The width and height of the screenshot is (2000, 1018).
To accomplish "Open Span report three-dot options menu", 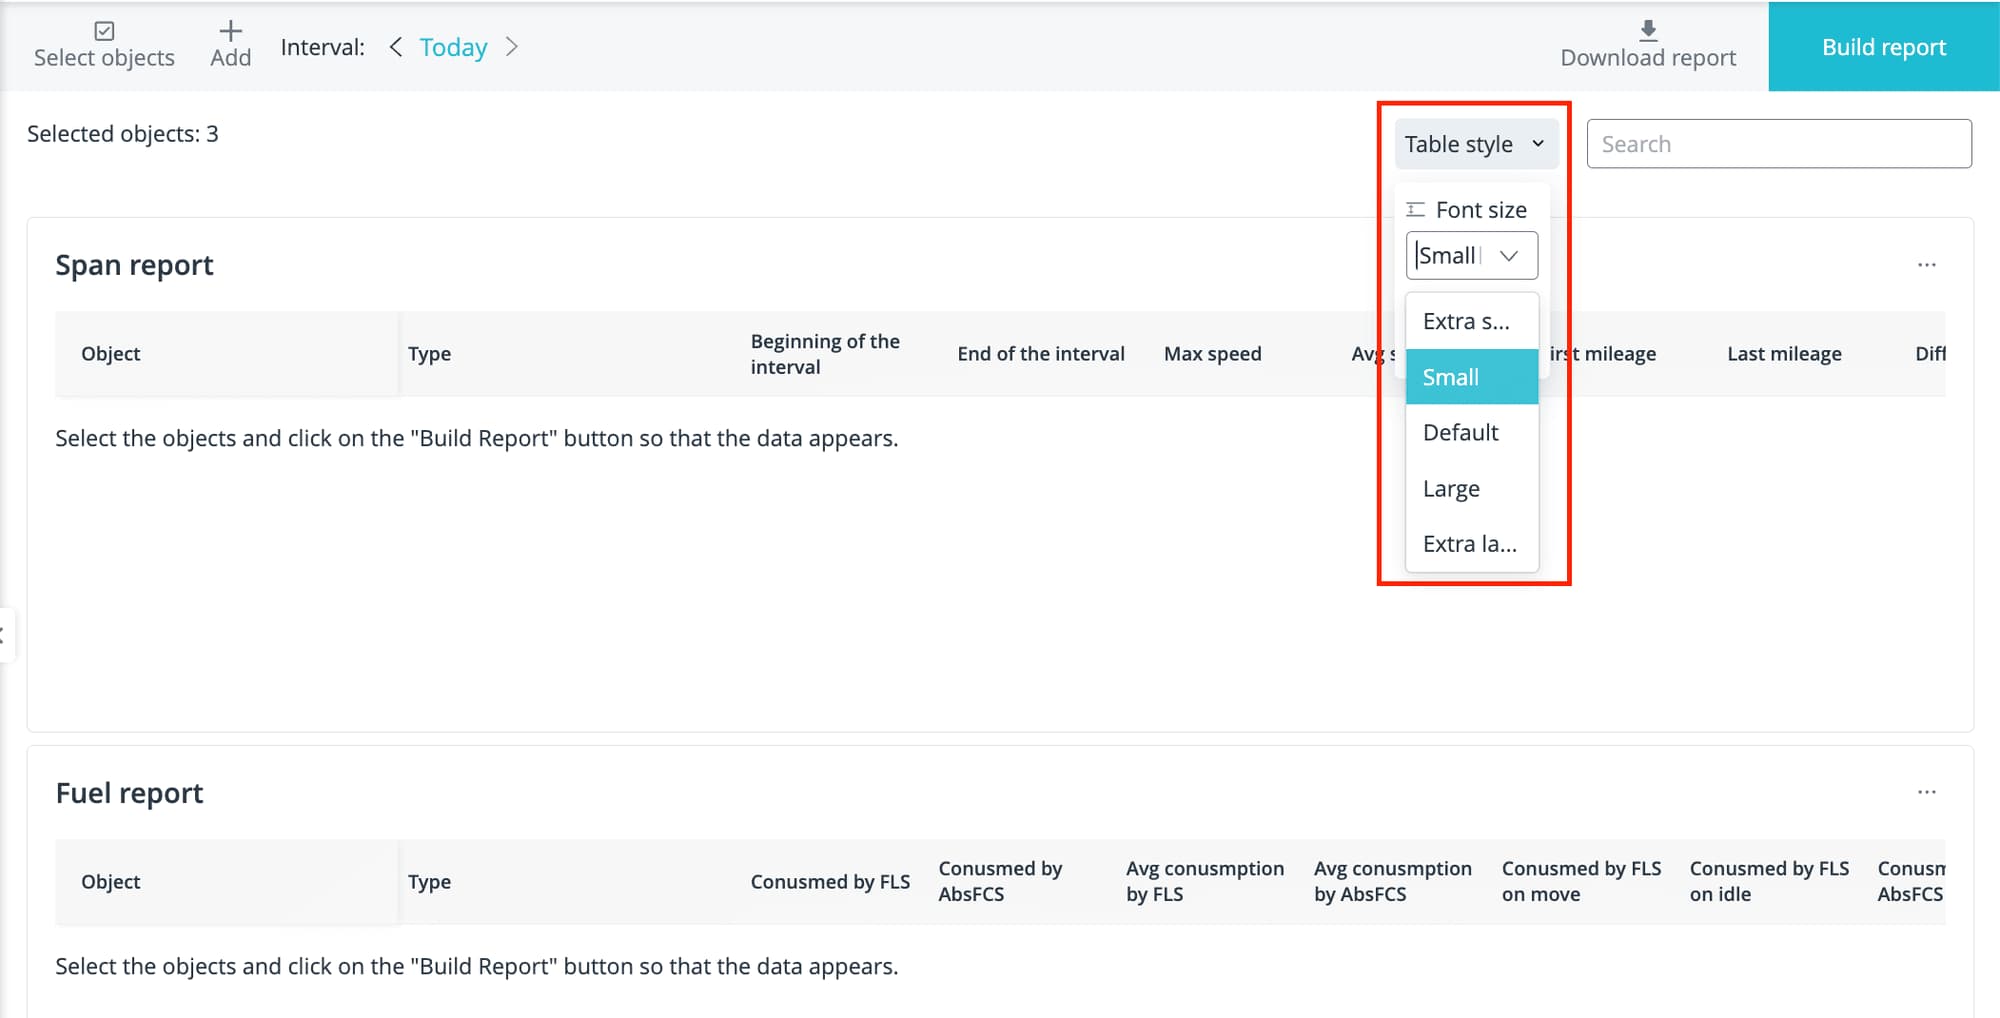I will click(1926, 265).
